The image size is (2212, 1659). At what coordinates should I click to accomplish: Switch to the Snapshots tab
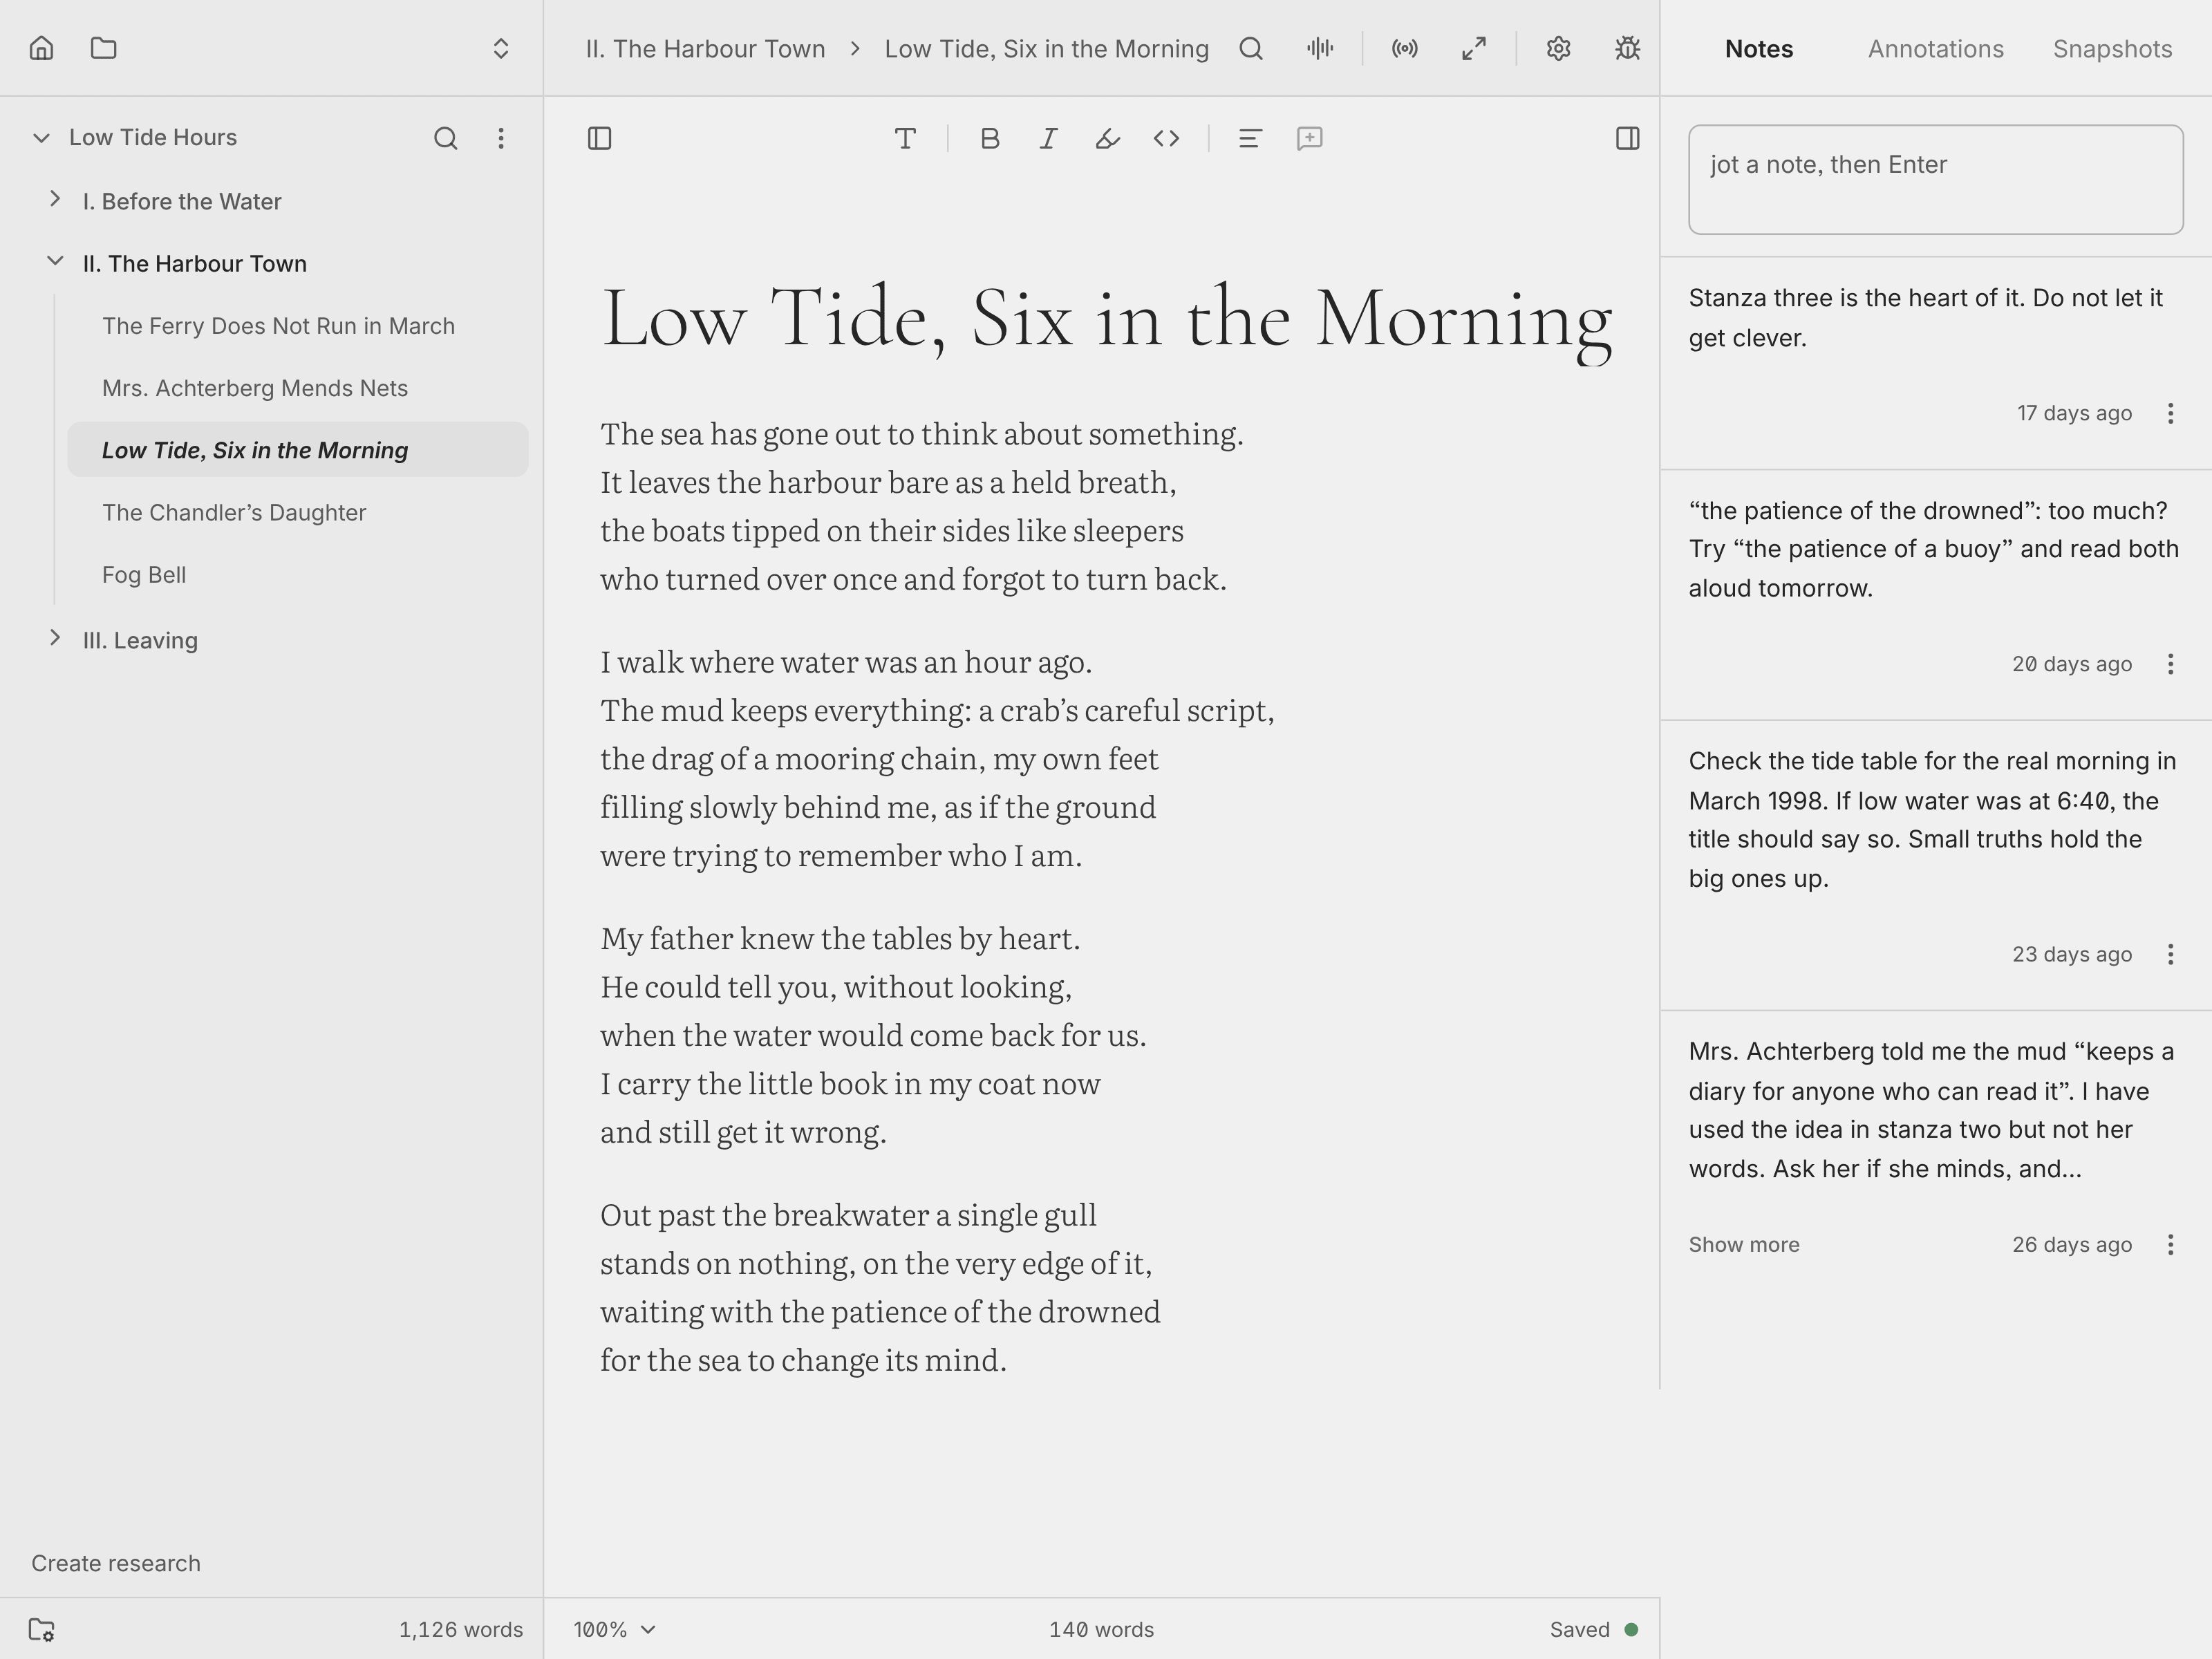2112,49
